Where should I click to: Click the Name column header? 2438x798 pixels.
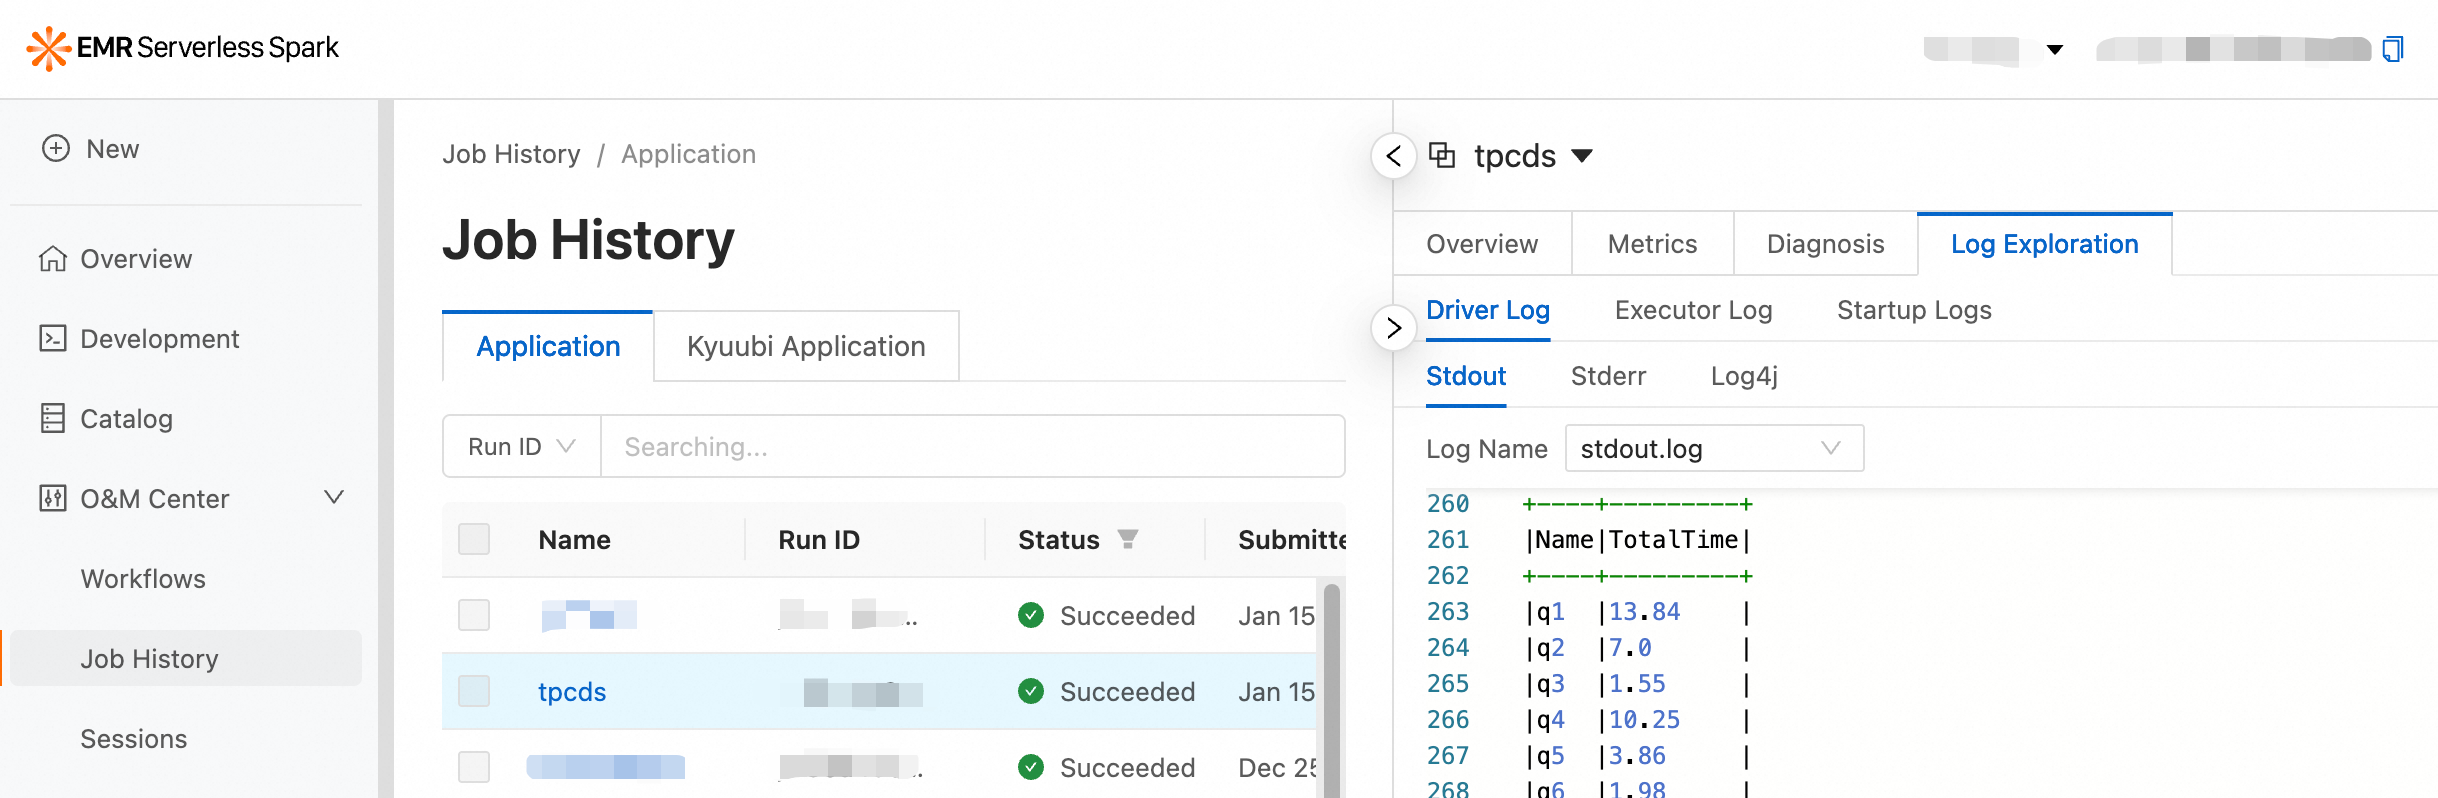pos(574,540)
